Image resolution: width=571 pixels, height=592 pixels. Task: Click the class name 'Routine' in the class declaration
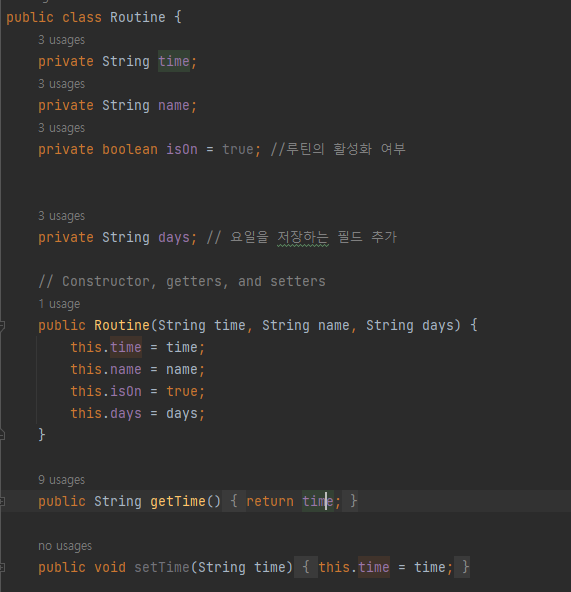[137, 17]
